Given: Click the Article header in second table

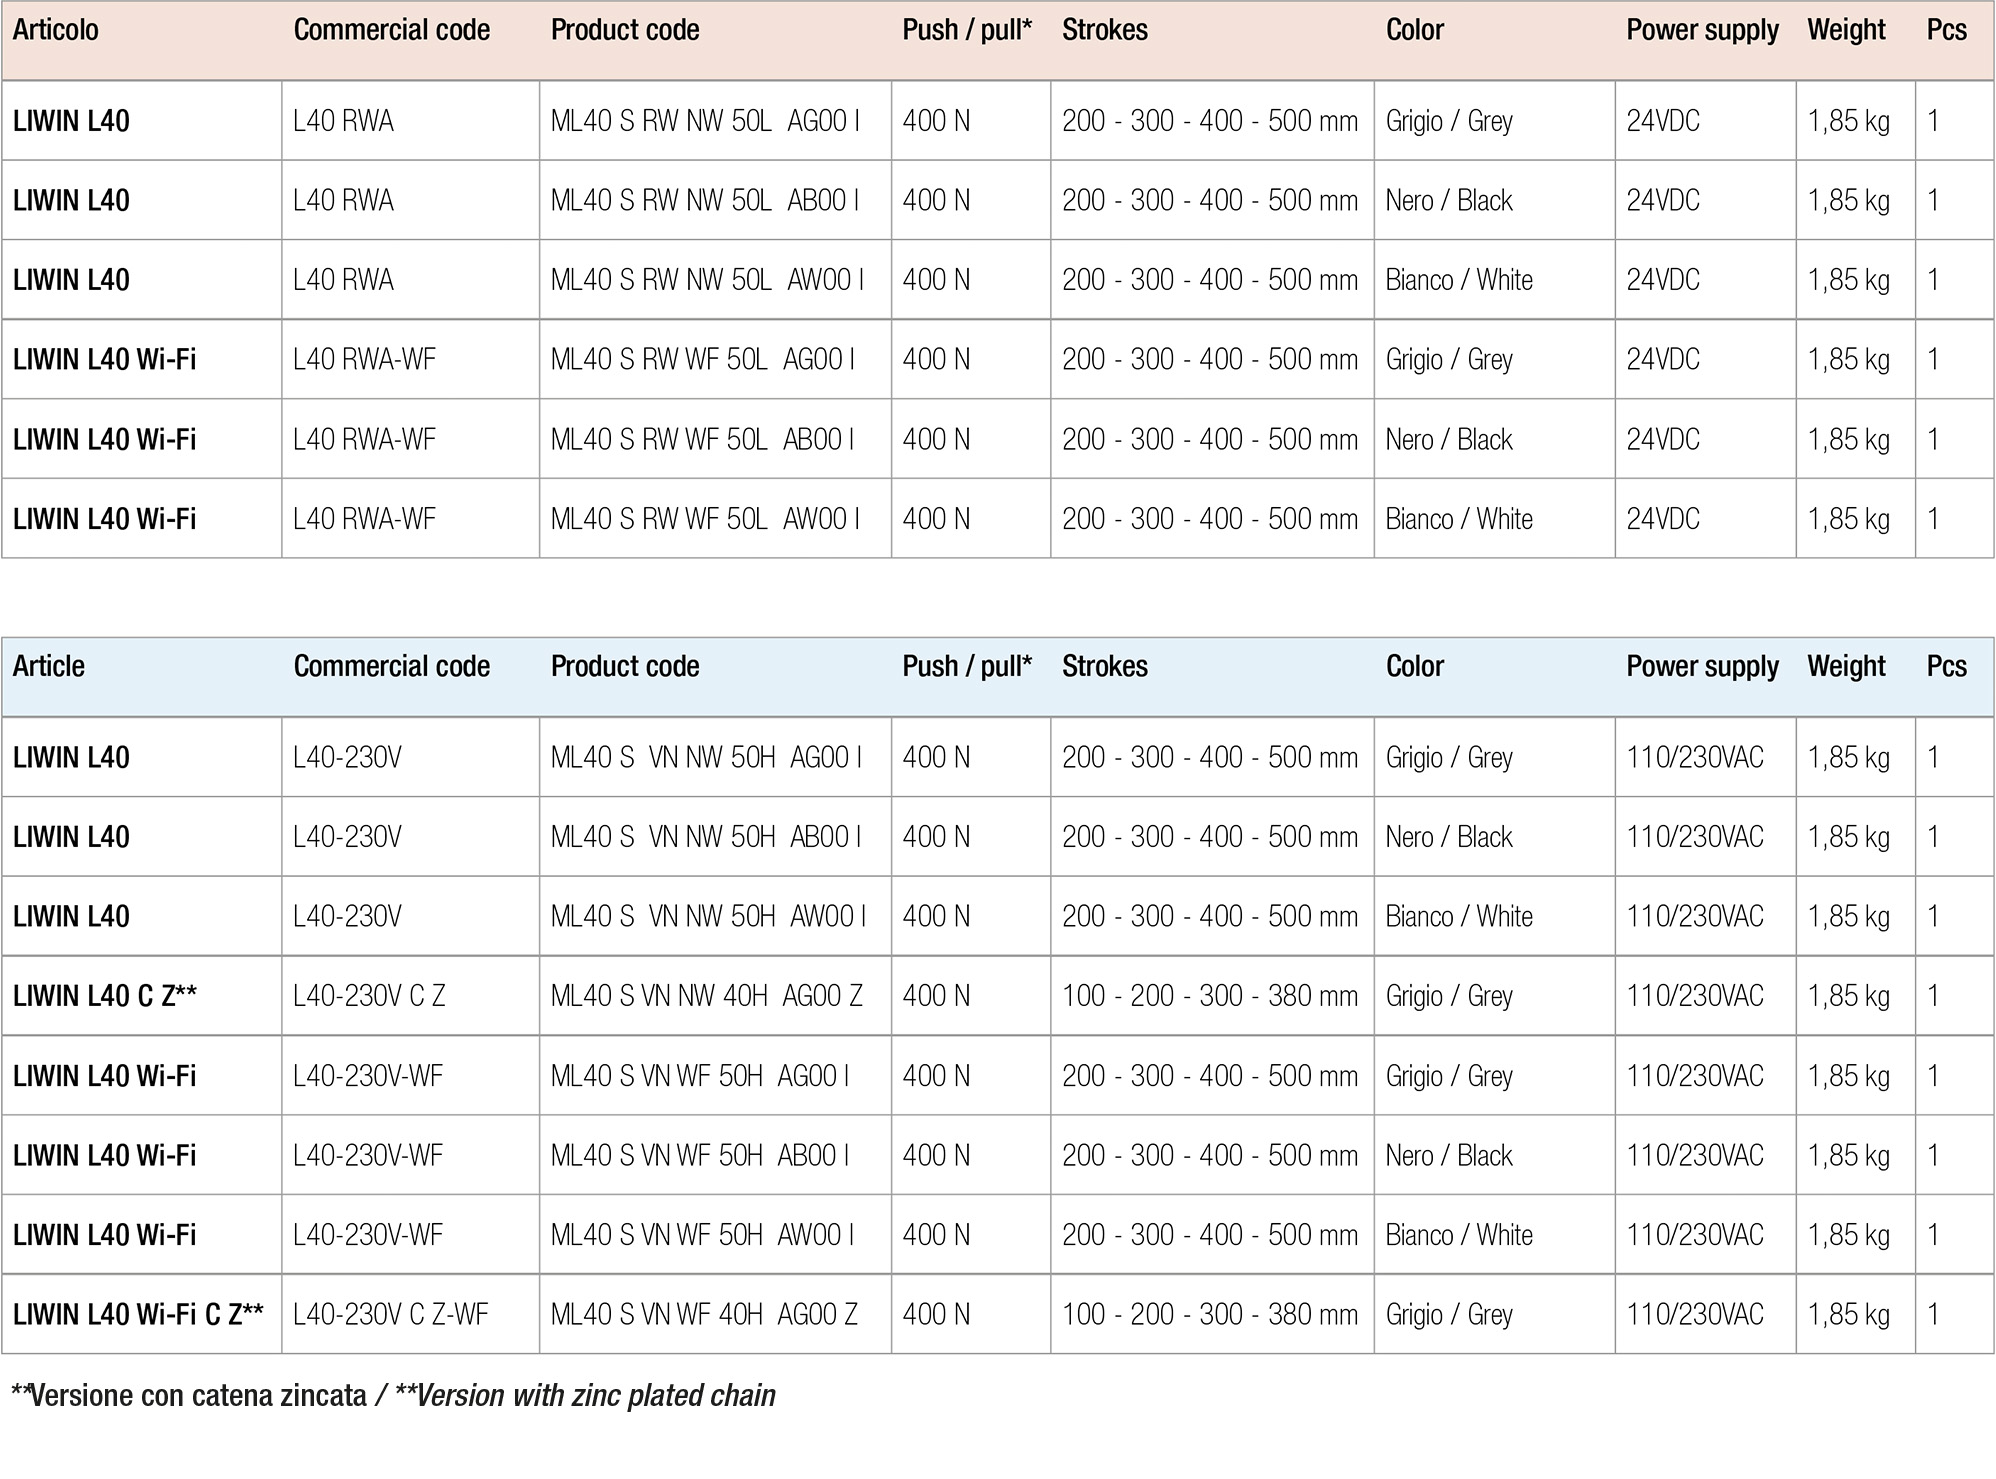Looking at the screenshot, I should [48, 666].
